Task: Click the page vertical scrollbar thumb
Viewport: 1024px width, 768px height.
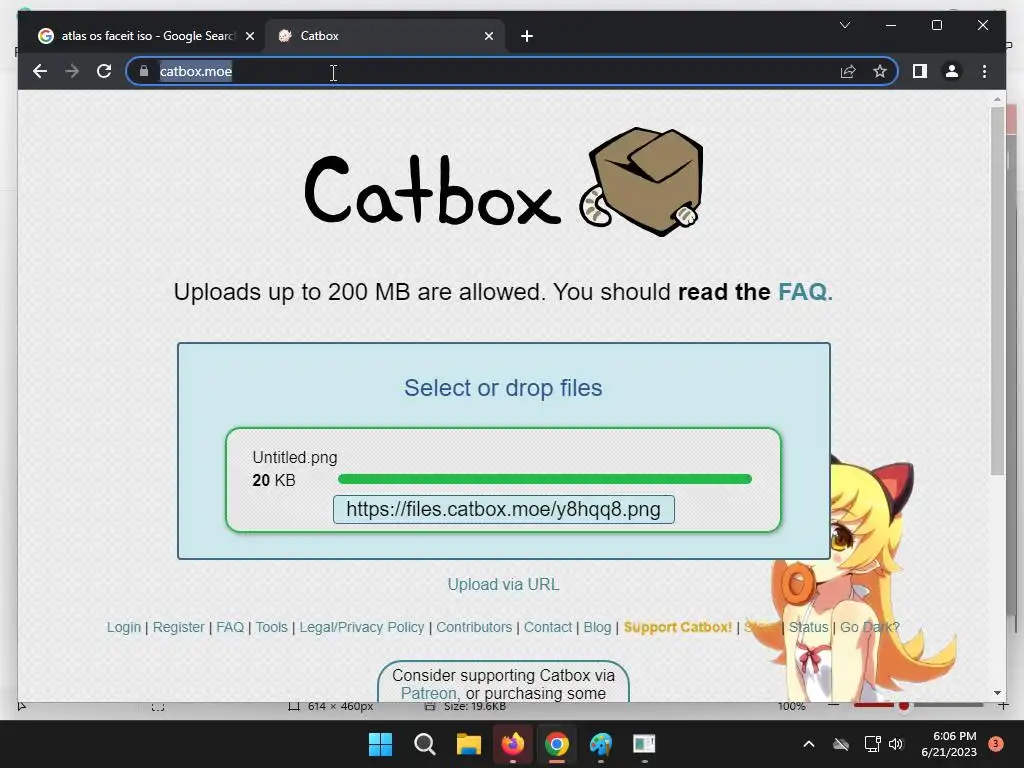Action: (x=997, y=291)
